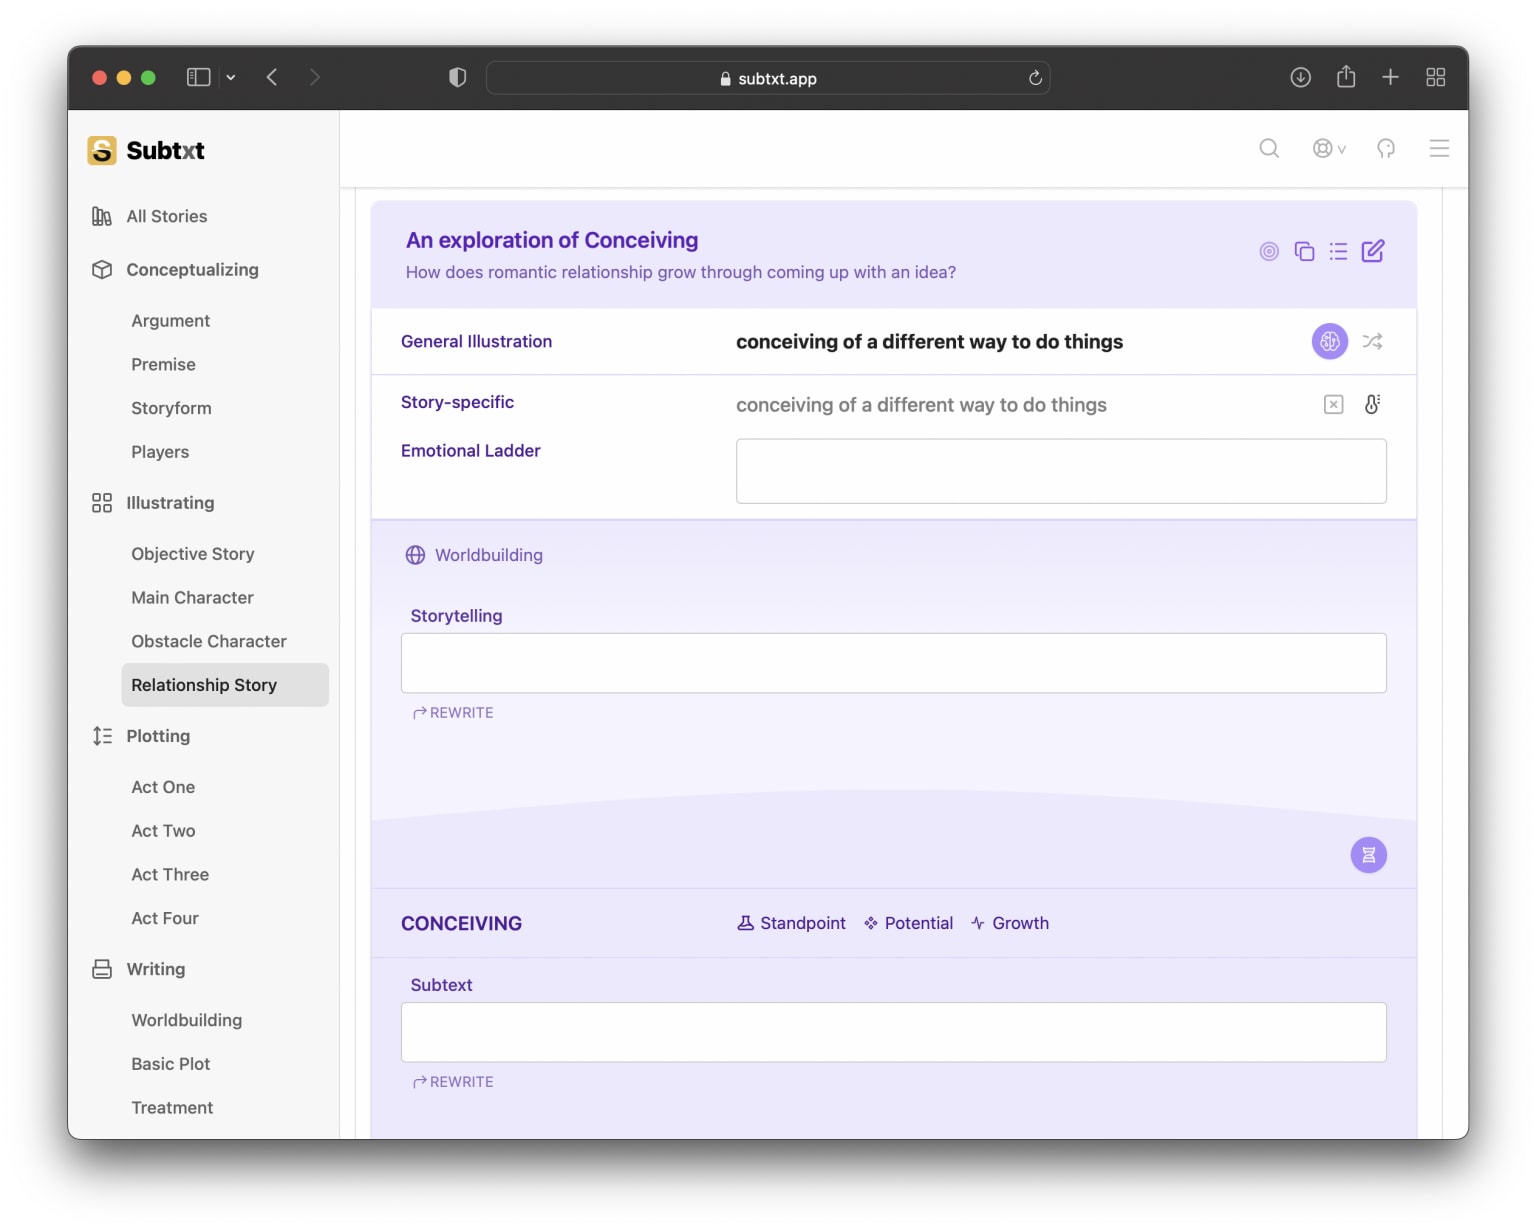Open the search magnifier icon
Image resolution: width=1536 pixels, height=1229 pixels.
coord(1269,148)
